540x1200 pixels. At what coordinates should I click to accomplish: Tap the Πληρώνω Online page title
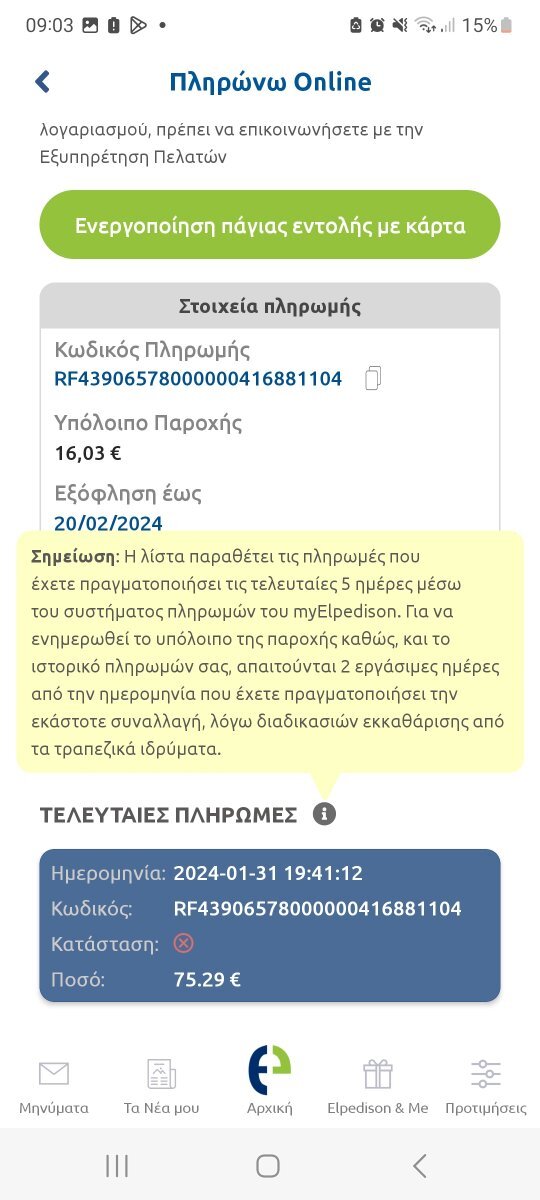tap(270, 82)
